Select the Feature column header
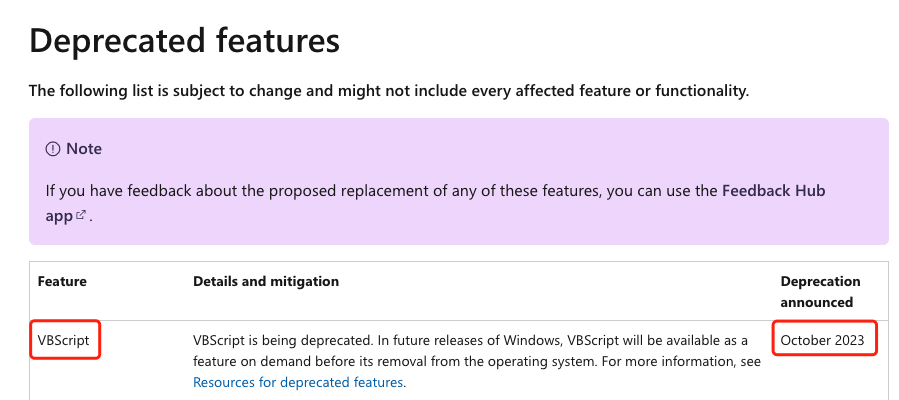Screen dimensions: 899x400 (x=62, y=281)
